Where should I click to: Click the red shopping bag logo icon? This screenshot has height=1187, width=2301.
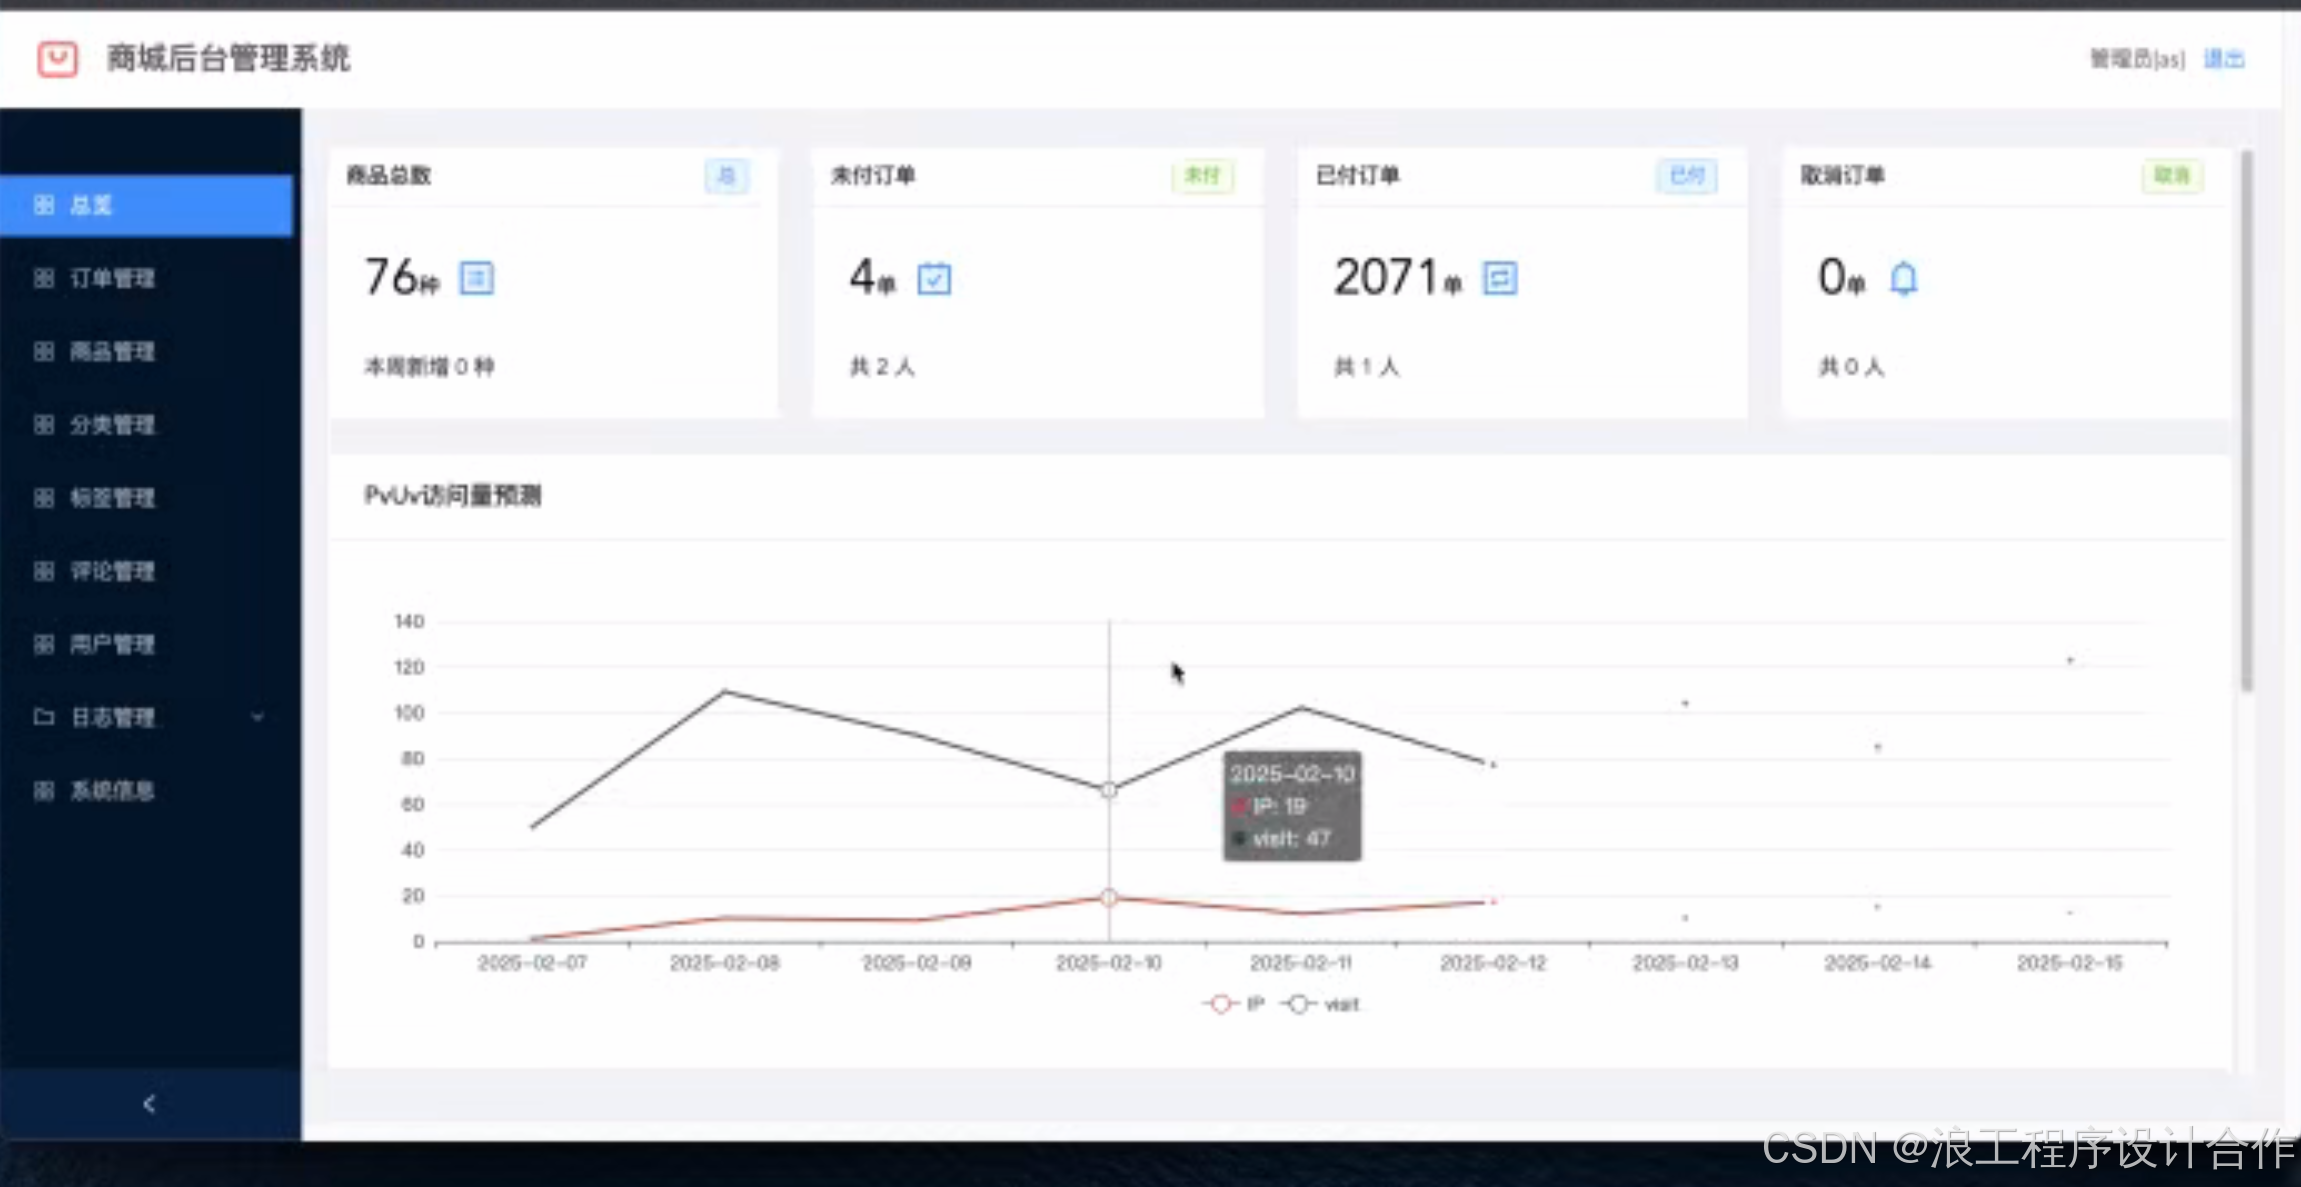pos(57,59)
